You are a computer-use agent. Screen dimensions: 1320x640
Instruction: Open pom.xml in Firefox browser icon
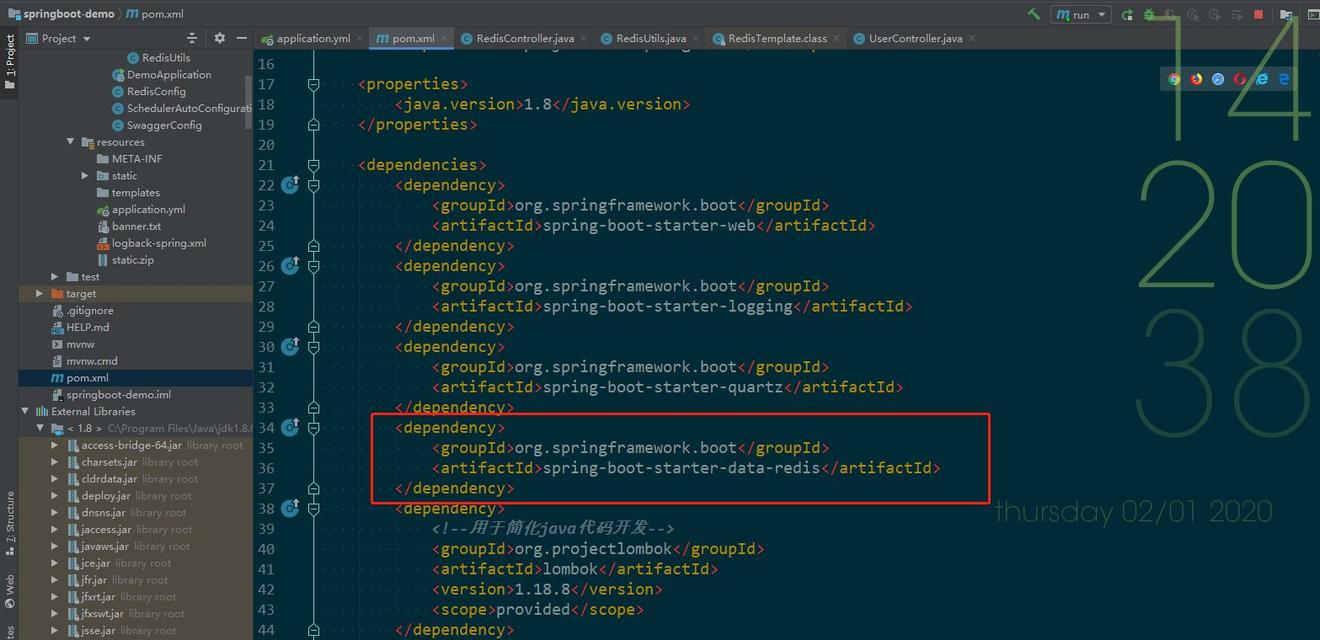point(1196,79)
